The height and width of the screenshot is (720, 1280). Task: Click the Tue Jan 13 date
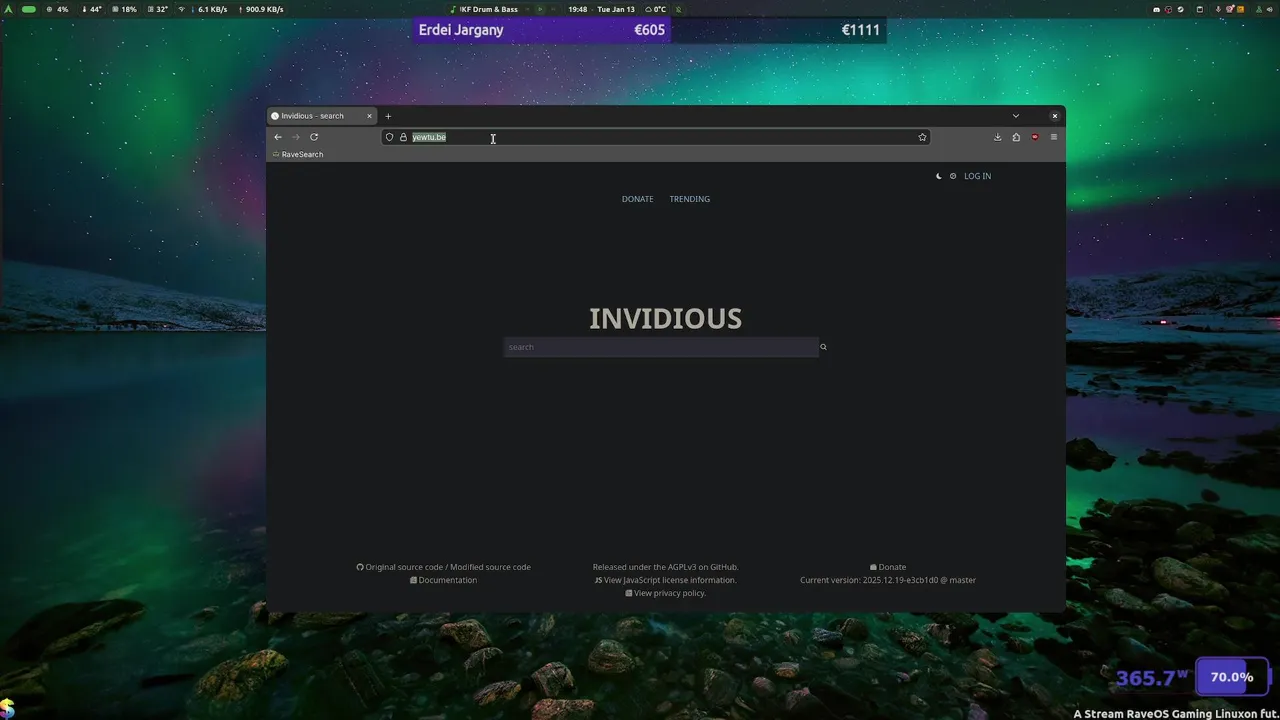(x=616, y=9)
